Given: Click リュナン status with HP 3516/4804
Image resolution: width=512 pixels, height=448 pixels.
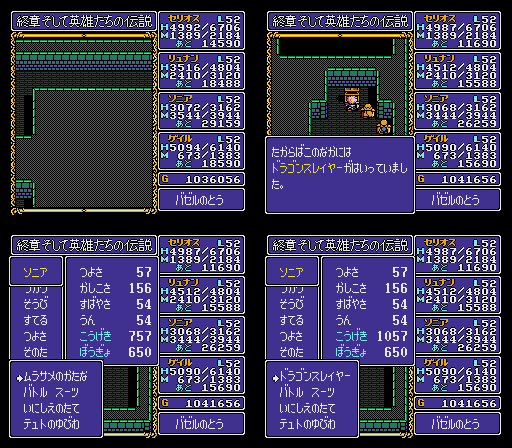Looking at the screenshot, I should (201, 71).
